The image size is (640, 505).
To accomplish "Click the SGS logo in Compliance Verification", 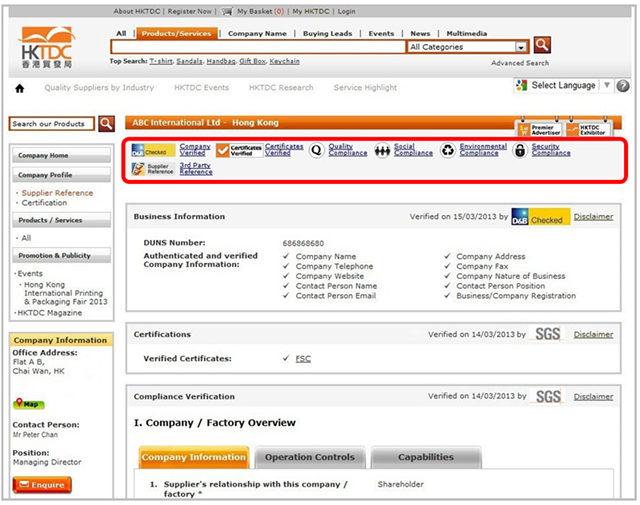I will pyautogui.click(x=548, y=396).
